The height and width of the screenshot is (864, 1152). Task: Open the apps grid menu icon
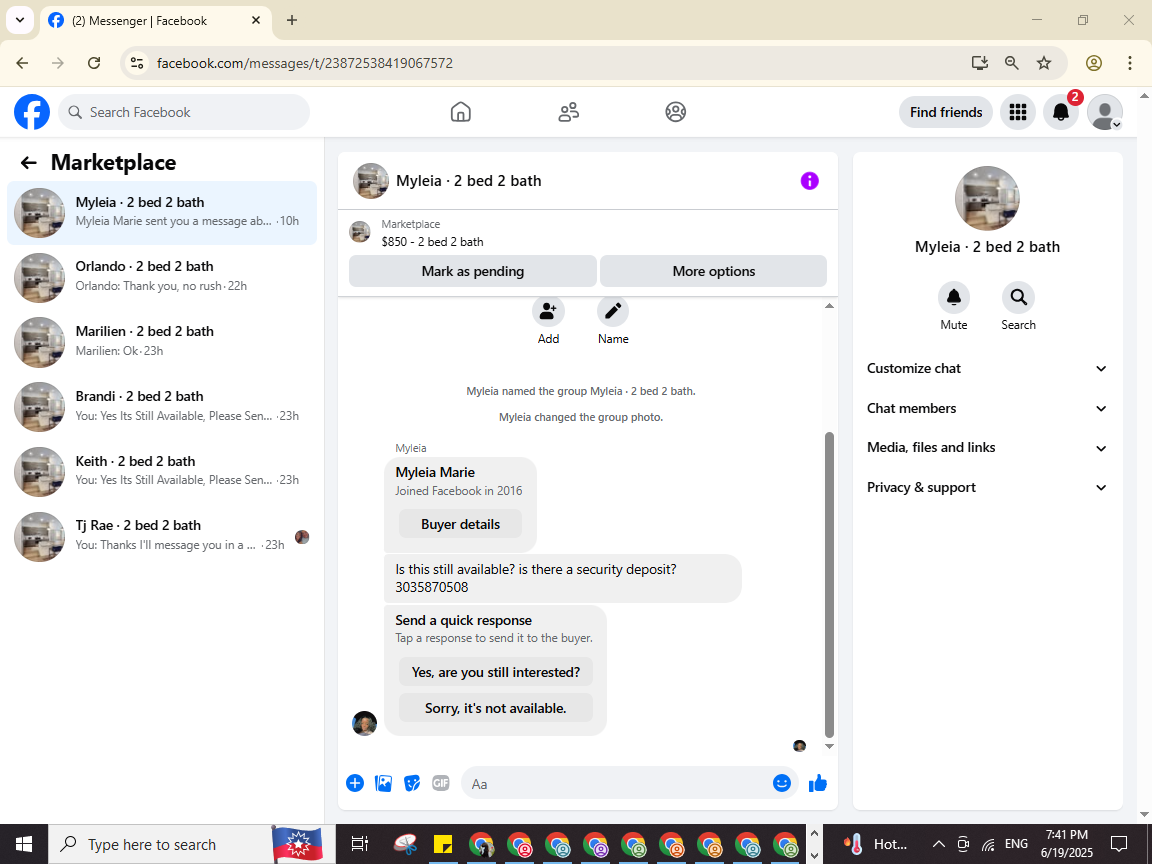pyautogui.click(x=1018, y=112)
